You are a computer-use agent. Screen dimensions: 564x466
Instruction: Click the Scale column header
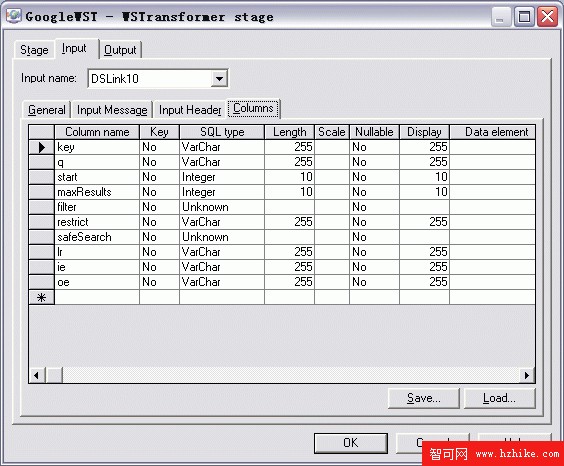point(332,132)
